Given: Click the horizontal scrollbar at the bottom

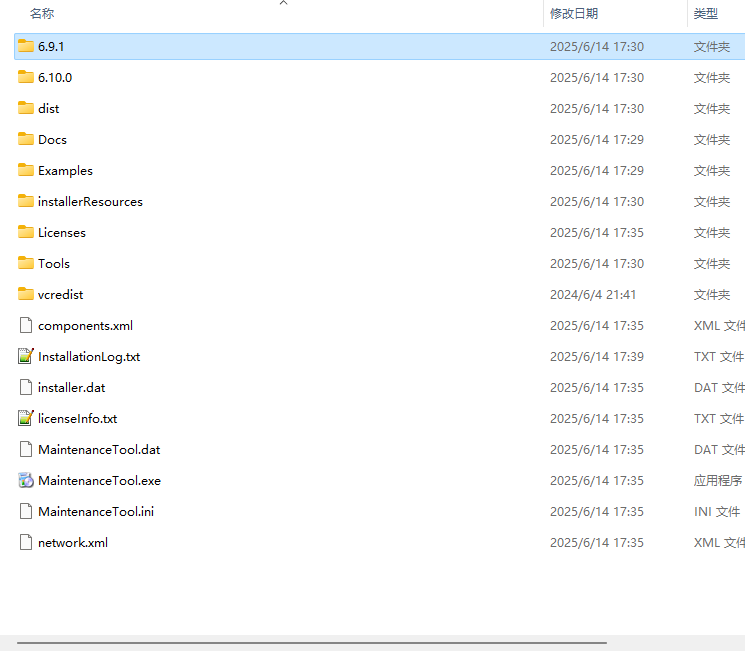Looking at the screenshot, I should (312, 643).
